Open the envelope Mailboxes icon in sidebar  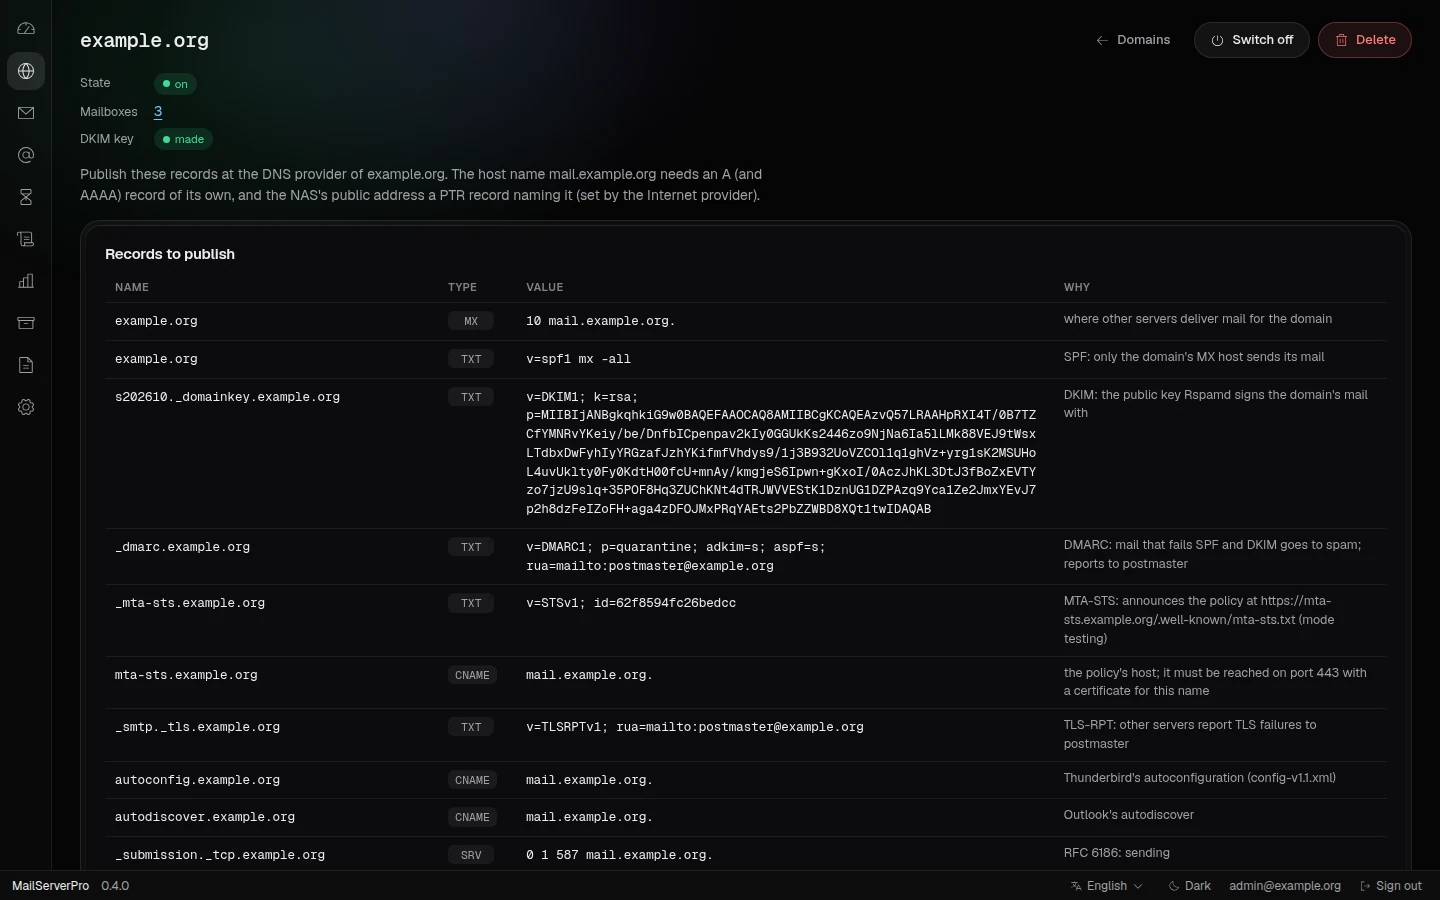tap(26, 113)
